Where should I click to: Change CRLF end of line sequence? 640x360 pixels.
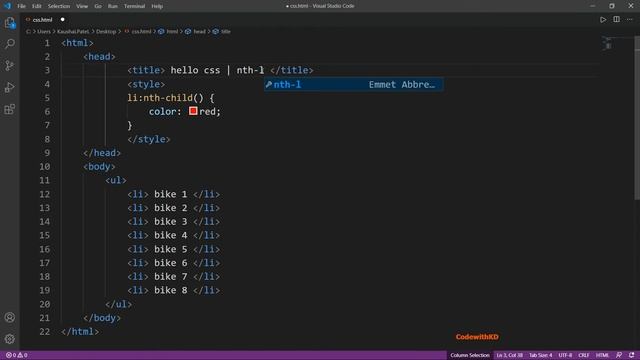(584, 355)
